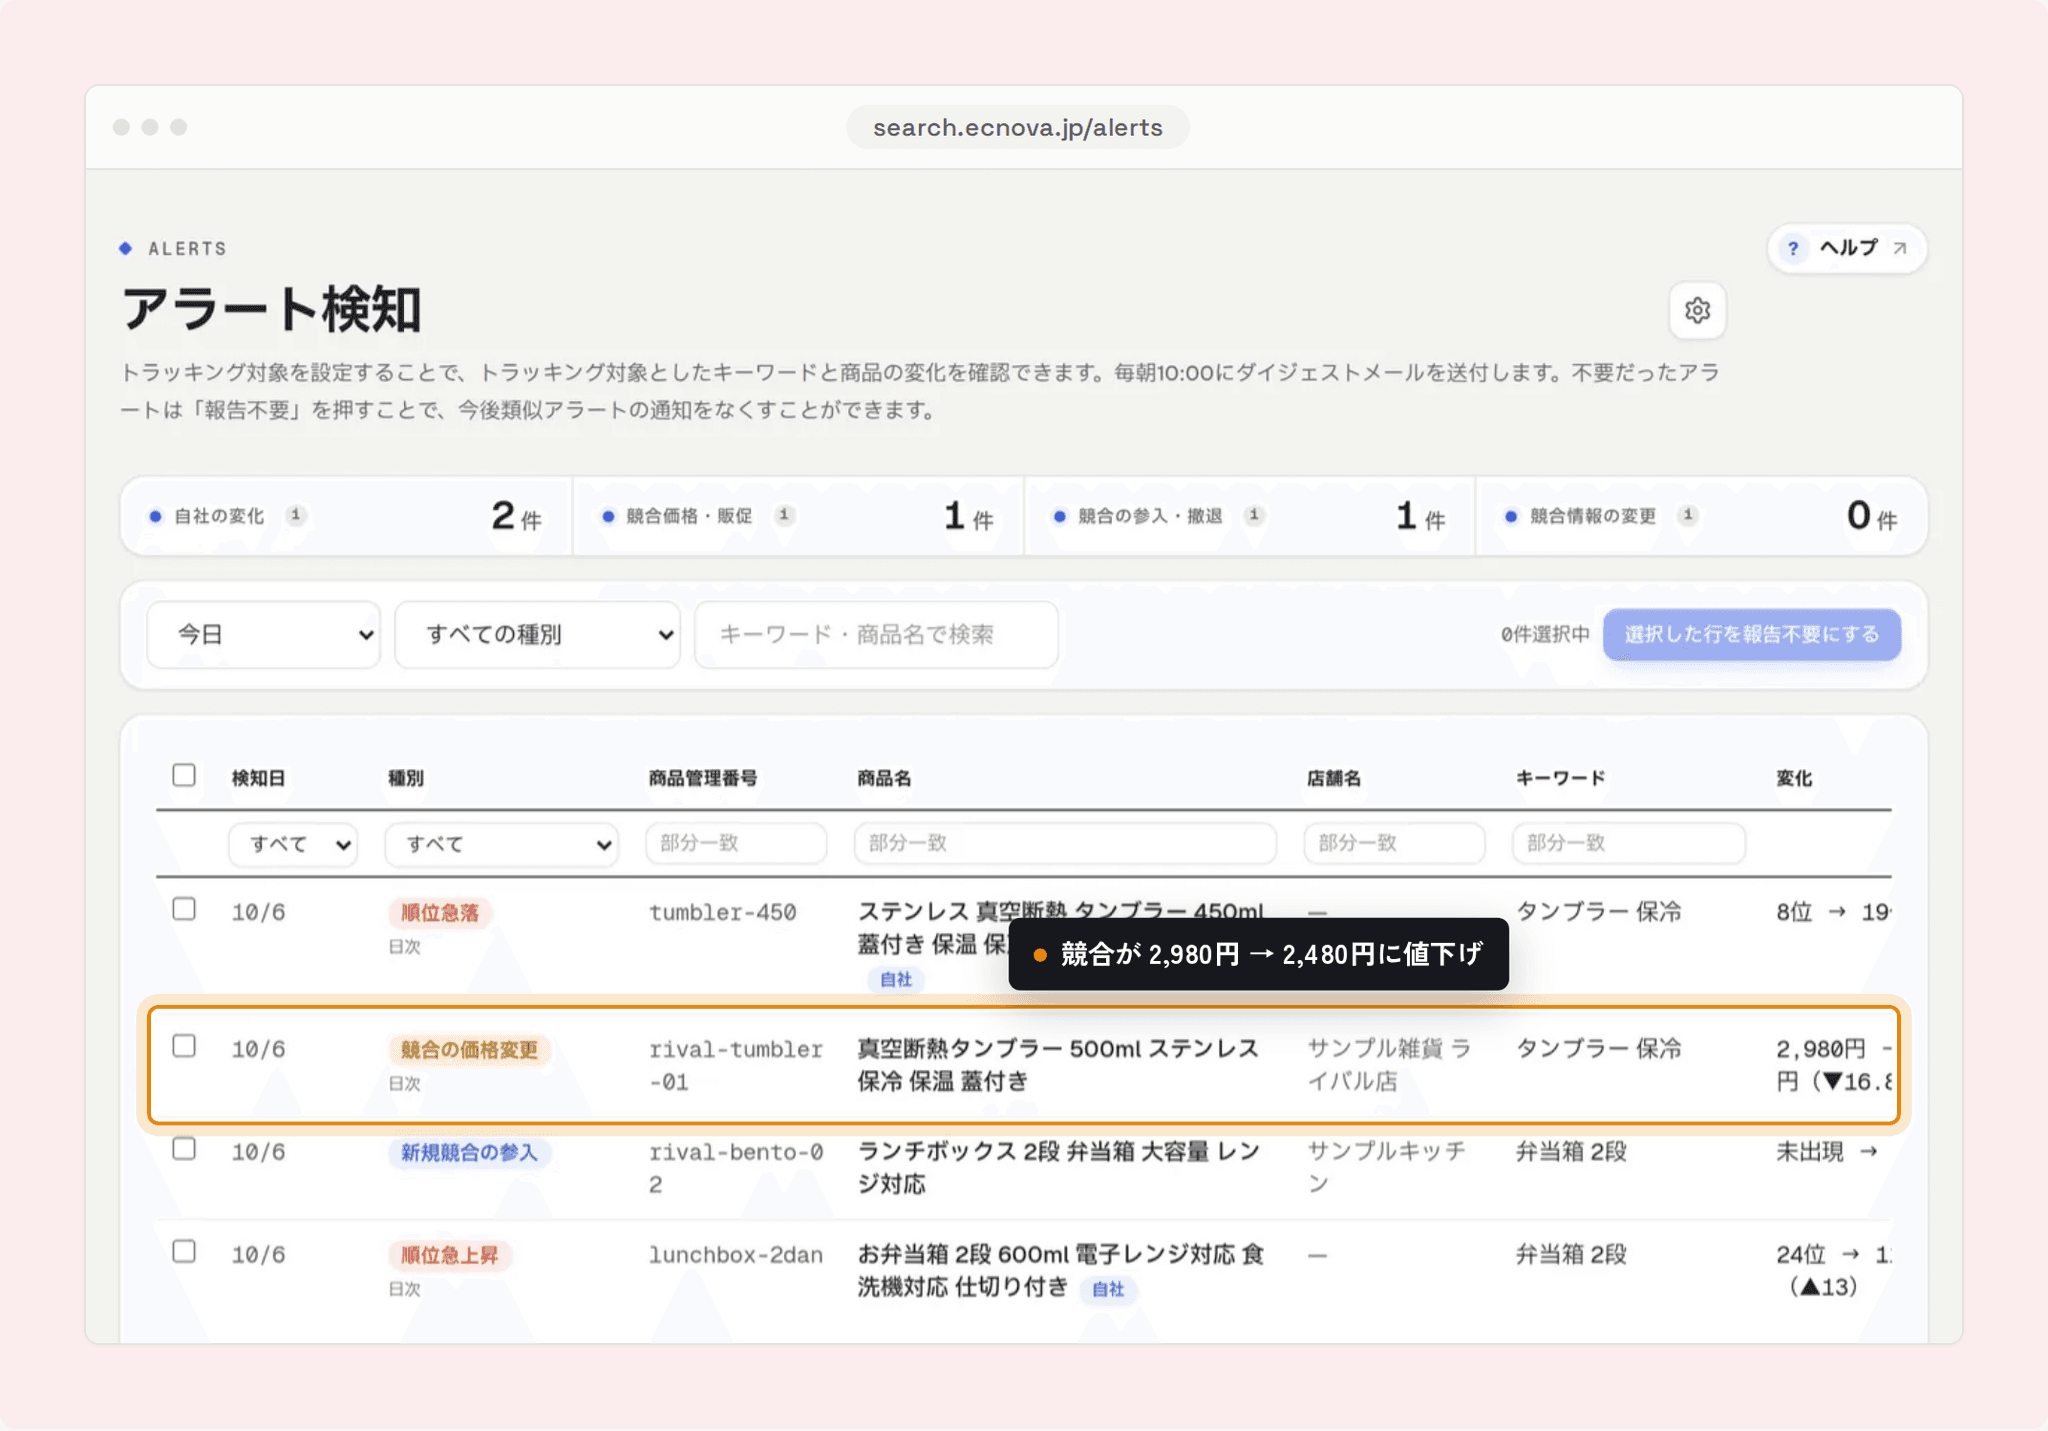Click the external link arrow beside ヘルプ
The height and width of the screenshot is (1431, 2048).
tap(1900, 248)
